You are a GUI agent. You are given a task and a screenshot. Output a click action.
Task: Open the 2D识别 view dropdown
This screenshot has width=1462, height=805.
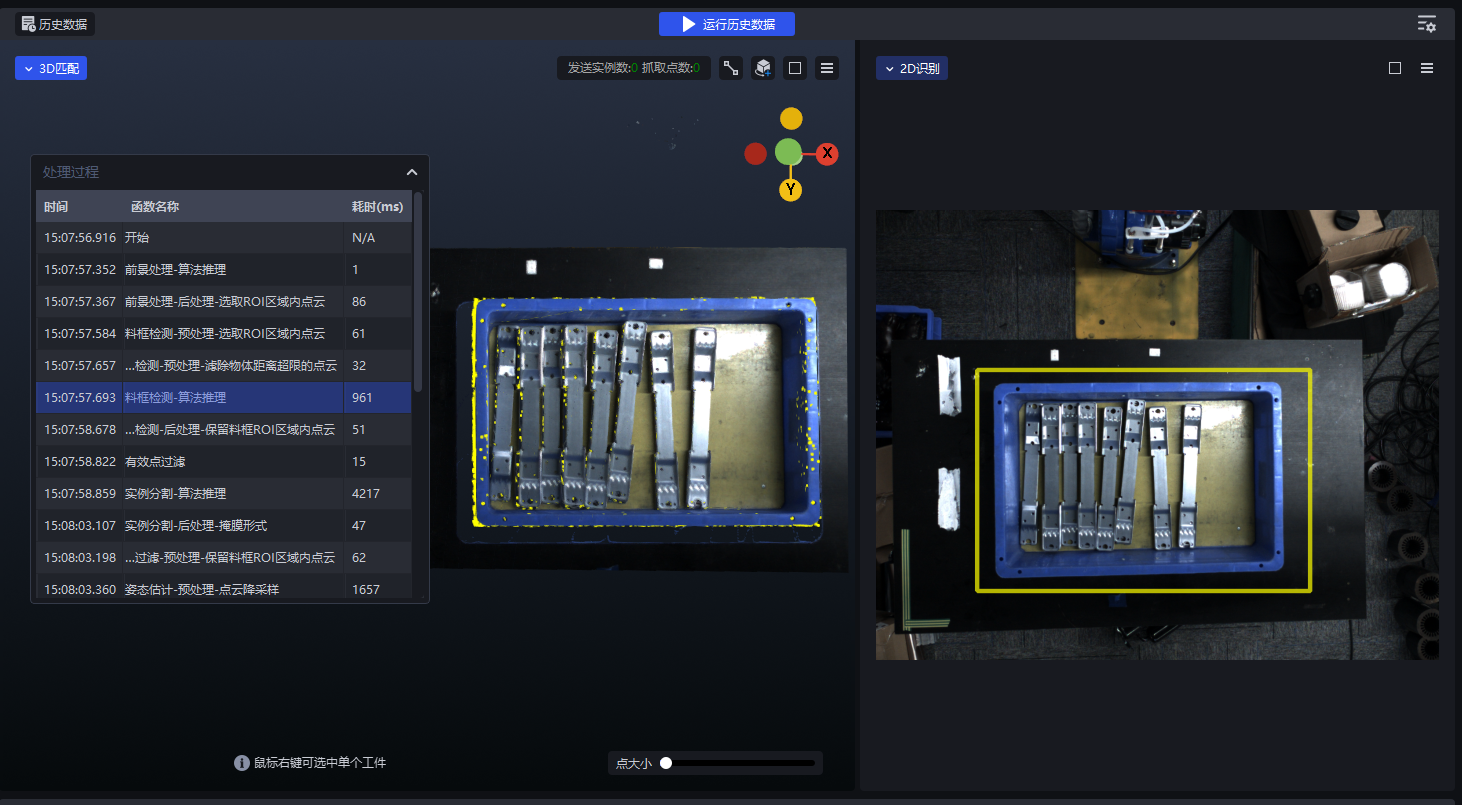coord(911,68)
